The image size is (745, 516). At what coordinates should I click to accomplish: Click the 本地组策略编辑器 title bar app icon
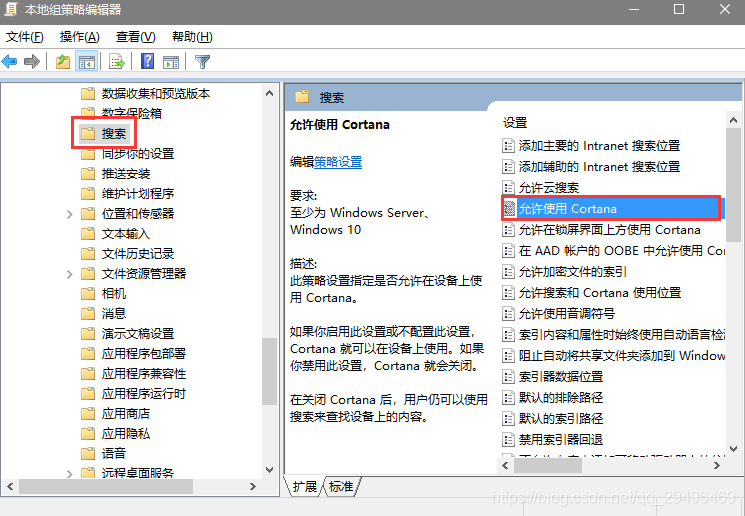10,10
